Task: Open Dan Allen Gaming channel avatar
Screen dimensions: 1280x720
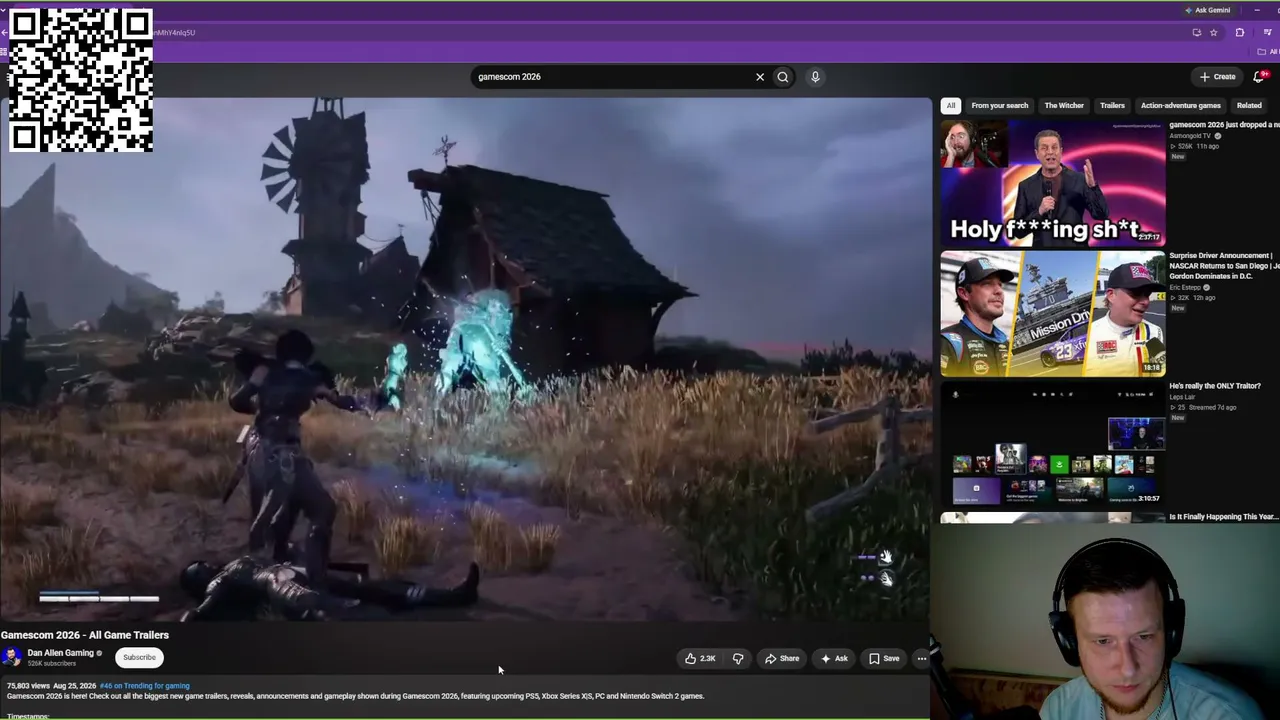Action: pyautogui.click(x=12, y=657)
